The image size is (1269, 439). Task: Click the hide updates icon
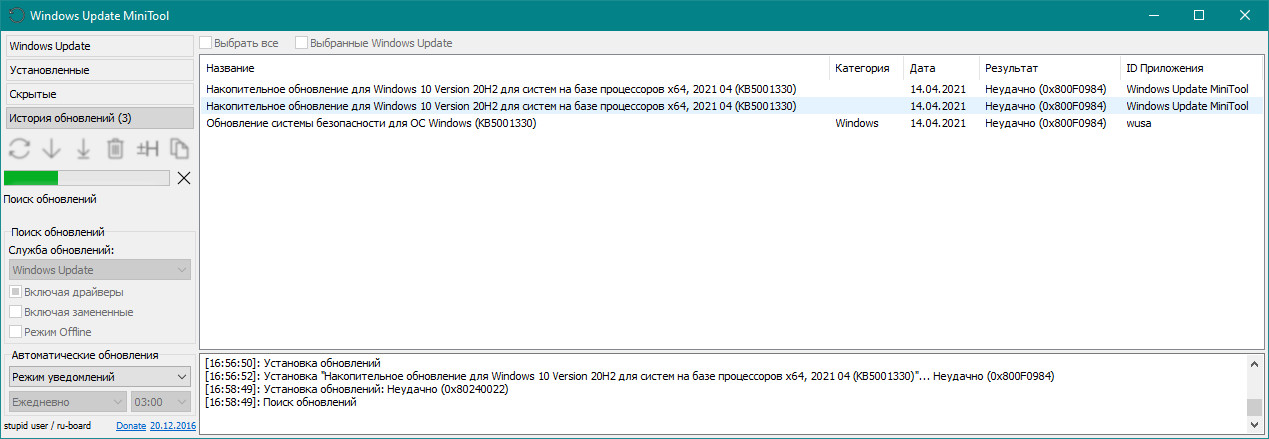(x=148, y=149)
